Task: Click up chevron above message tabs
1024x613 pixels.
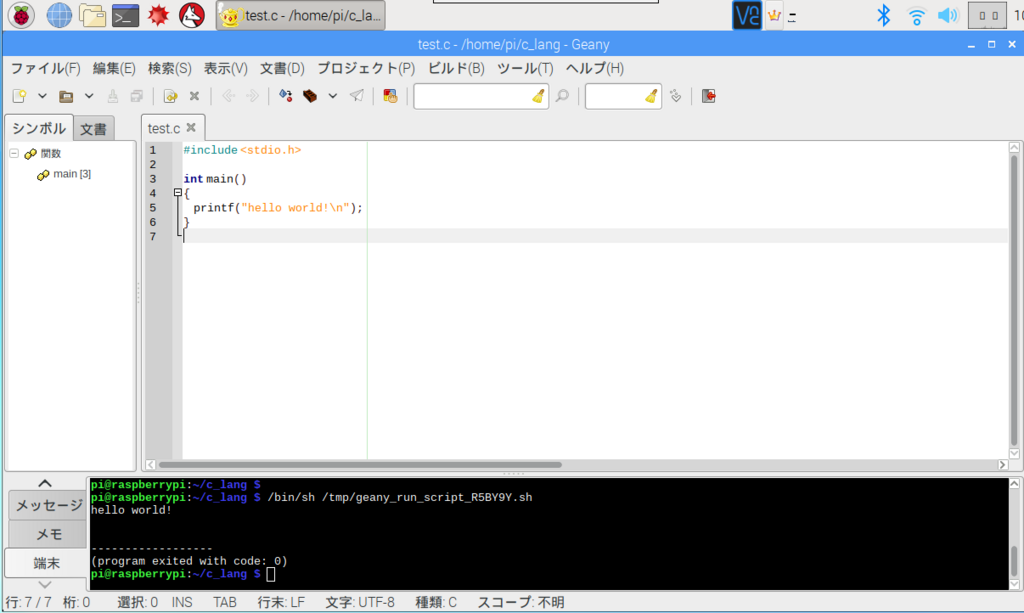Action: pos(44,483)
